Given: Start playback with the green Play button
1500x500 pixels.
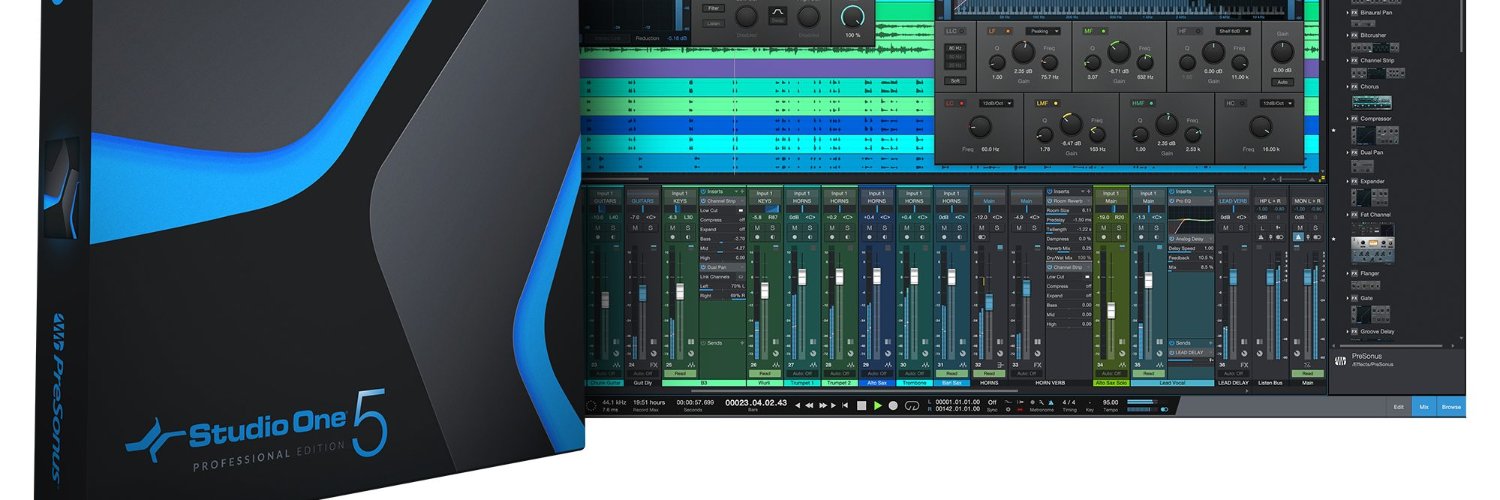Looking at the screenshot, I should (x=878, y=405).
